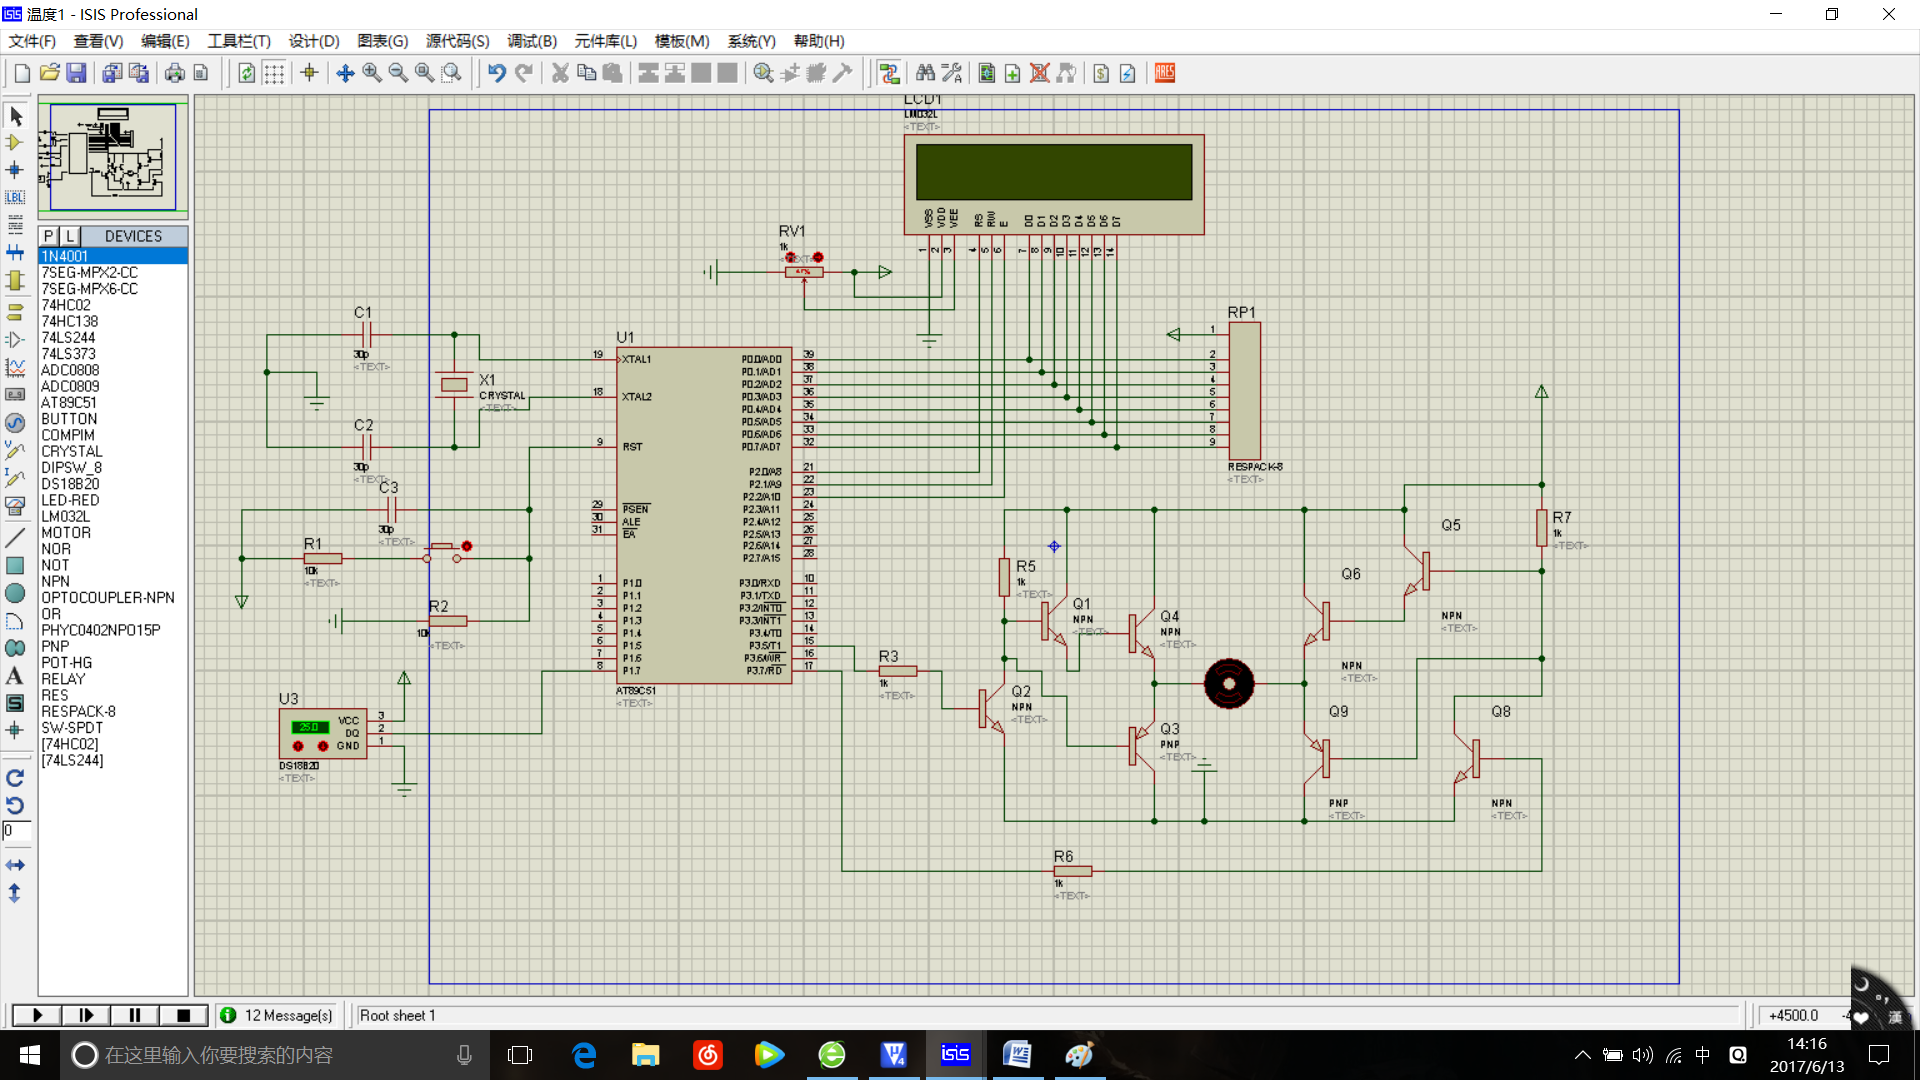1920x1080 pixels.
Task: Run electrical rules check
Action: pyautogui.click(x=1128, y=73)
